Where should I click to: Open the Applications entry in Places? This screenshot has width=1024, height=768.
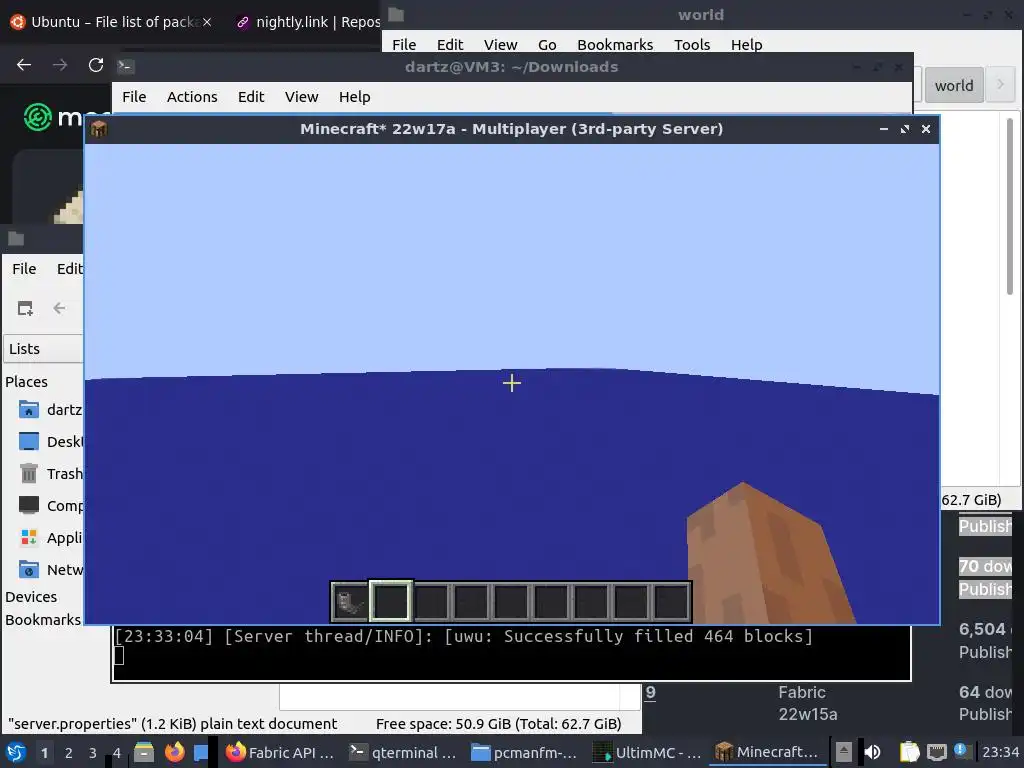point(51,537)
